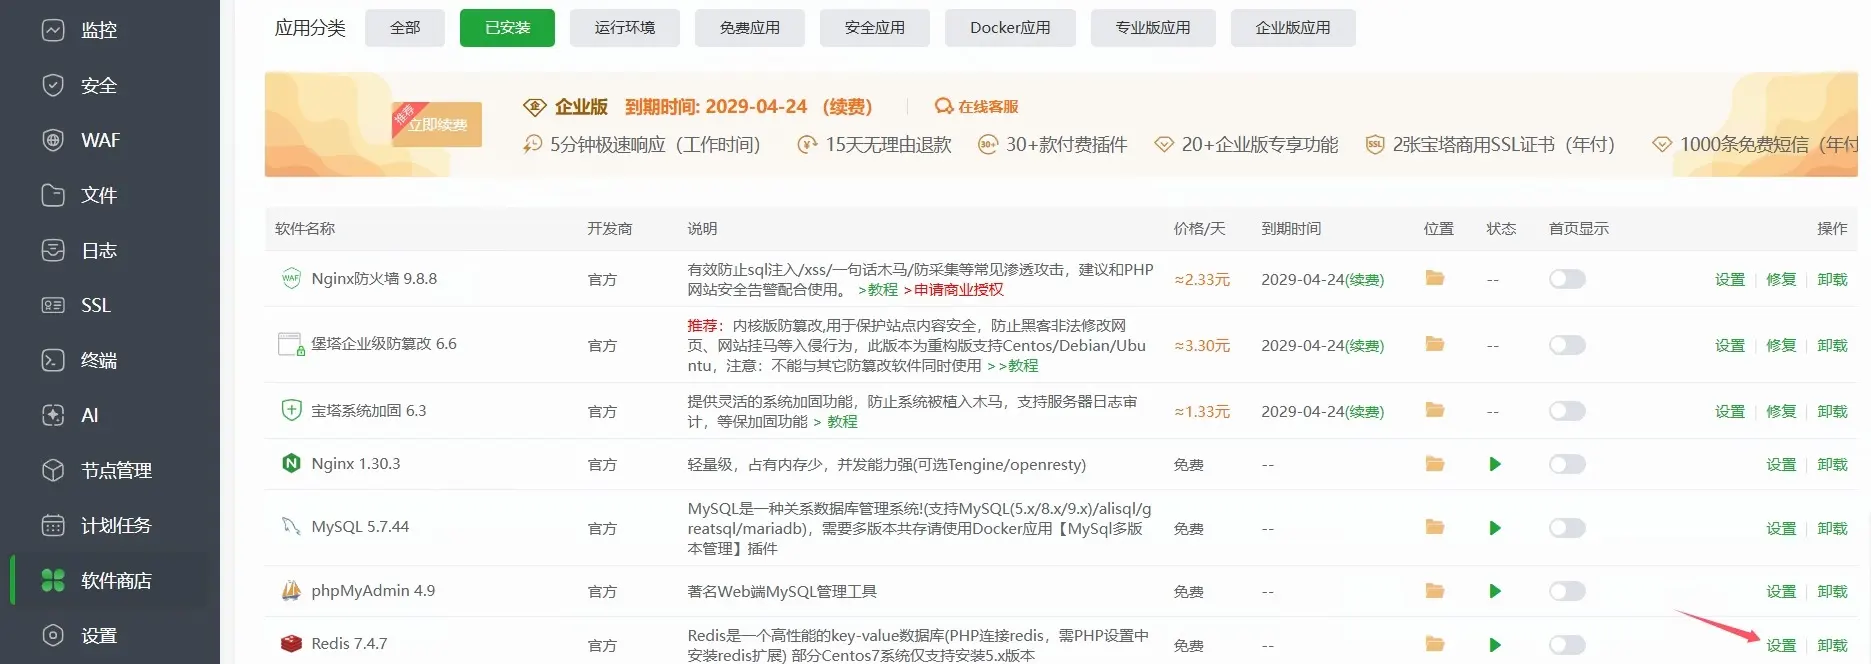This screenshot has width=1871, height=664.
Task: Click the (续费) link next to 到期时间 in banner
Action: (x=847, y=107)
